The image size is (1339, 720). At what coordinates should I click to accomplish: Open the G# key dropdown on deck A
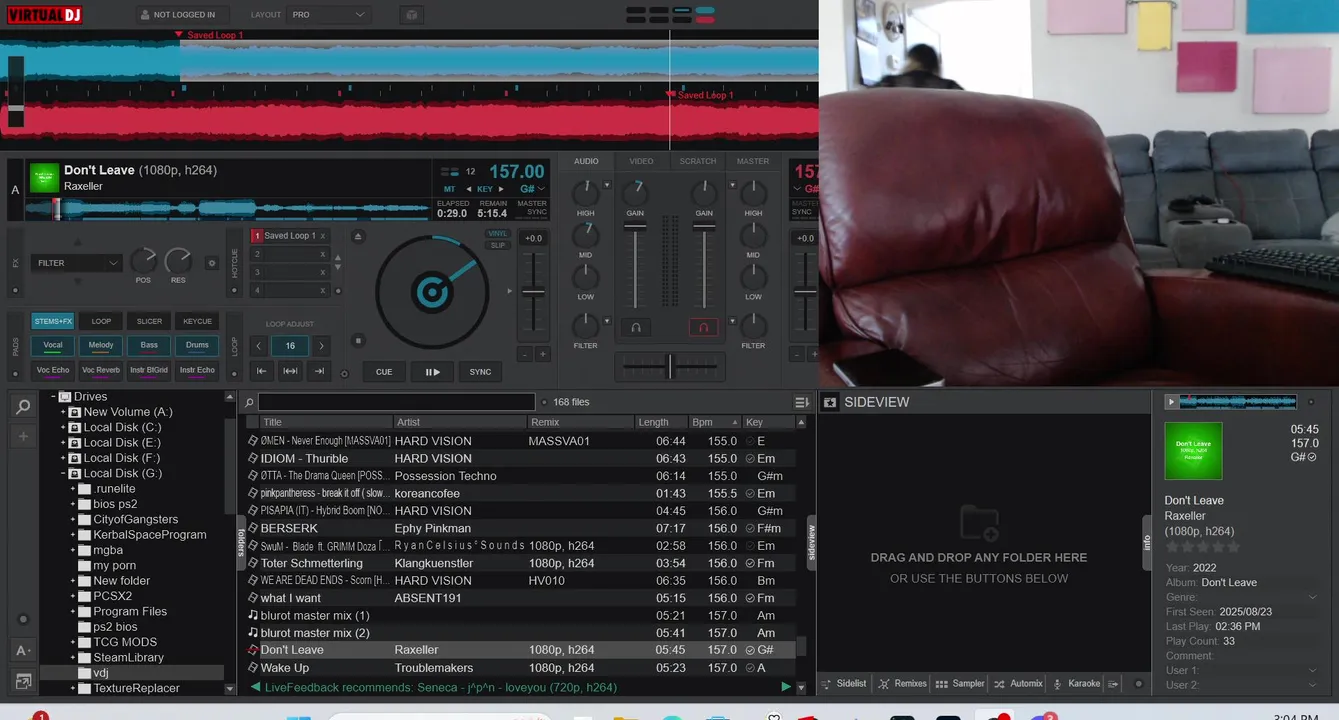533,188
